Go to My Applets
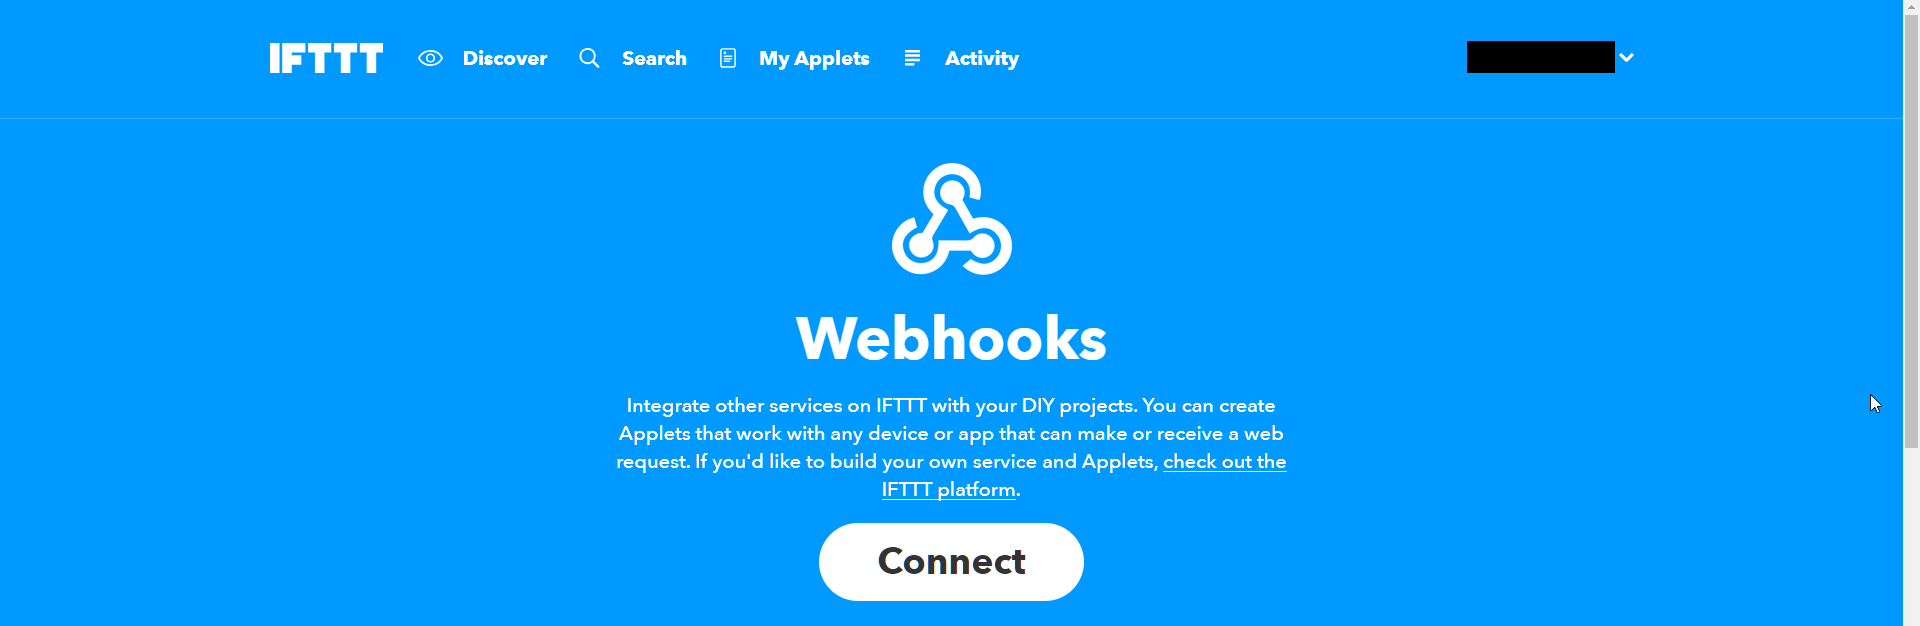This screenshot has width=1920, height=626. [x=814, y=59]
